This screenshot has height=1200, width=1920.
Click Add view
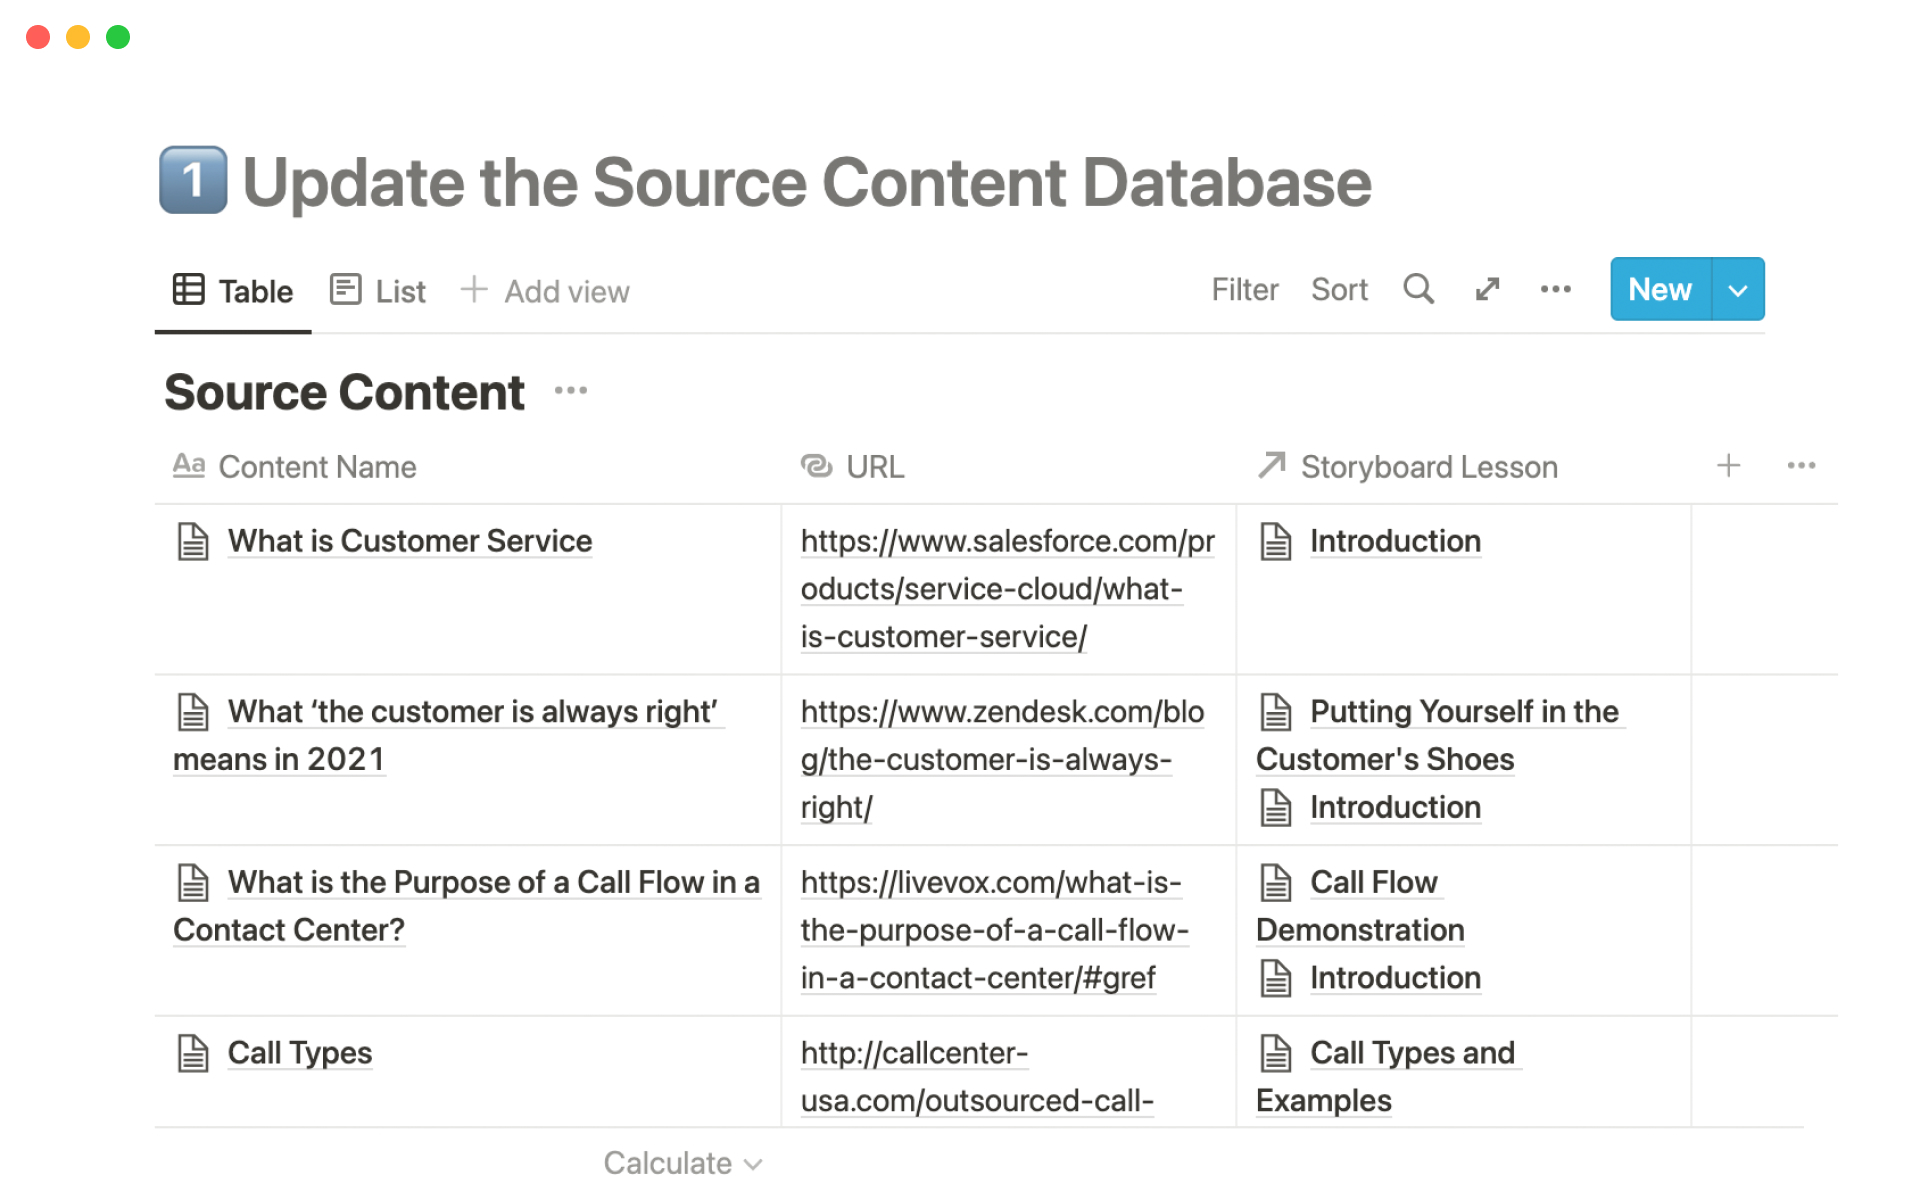(x=545, y=291)
